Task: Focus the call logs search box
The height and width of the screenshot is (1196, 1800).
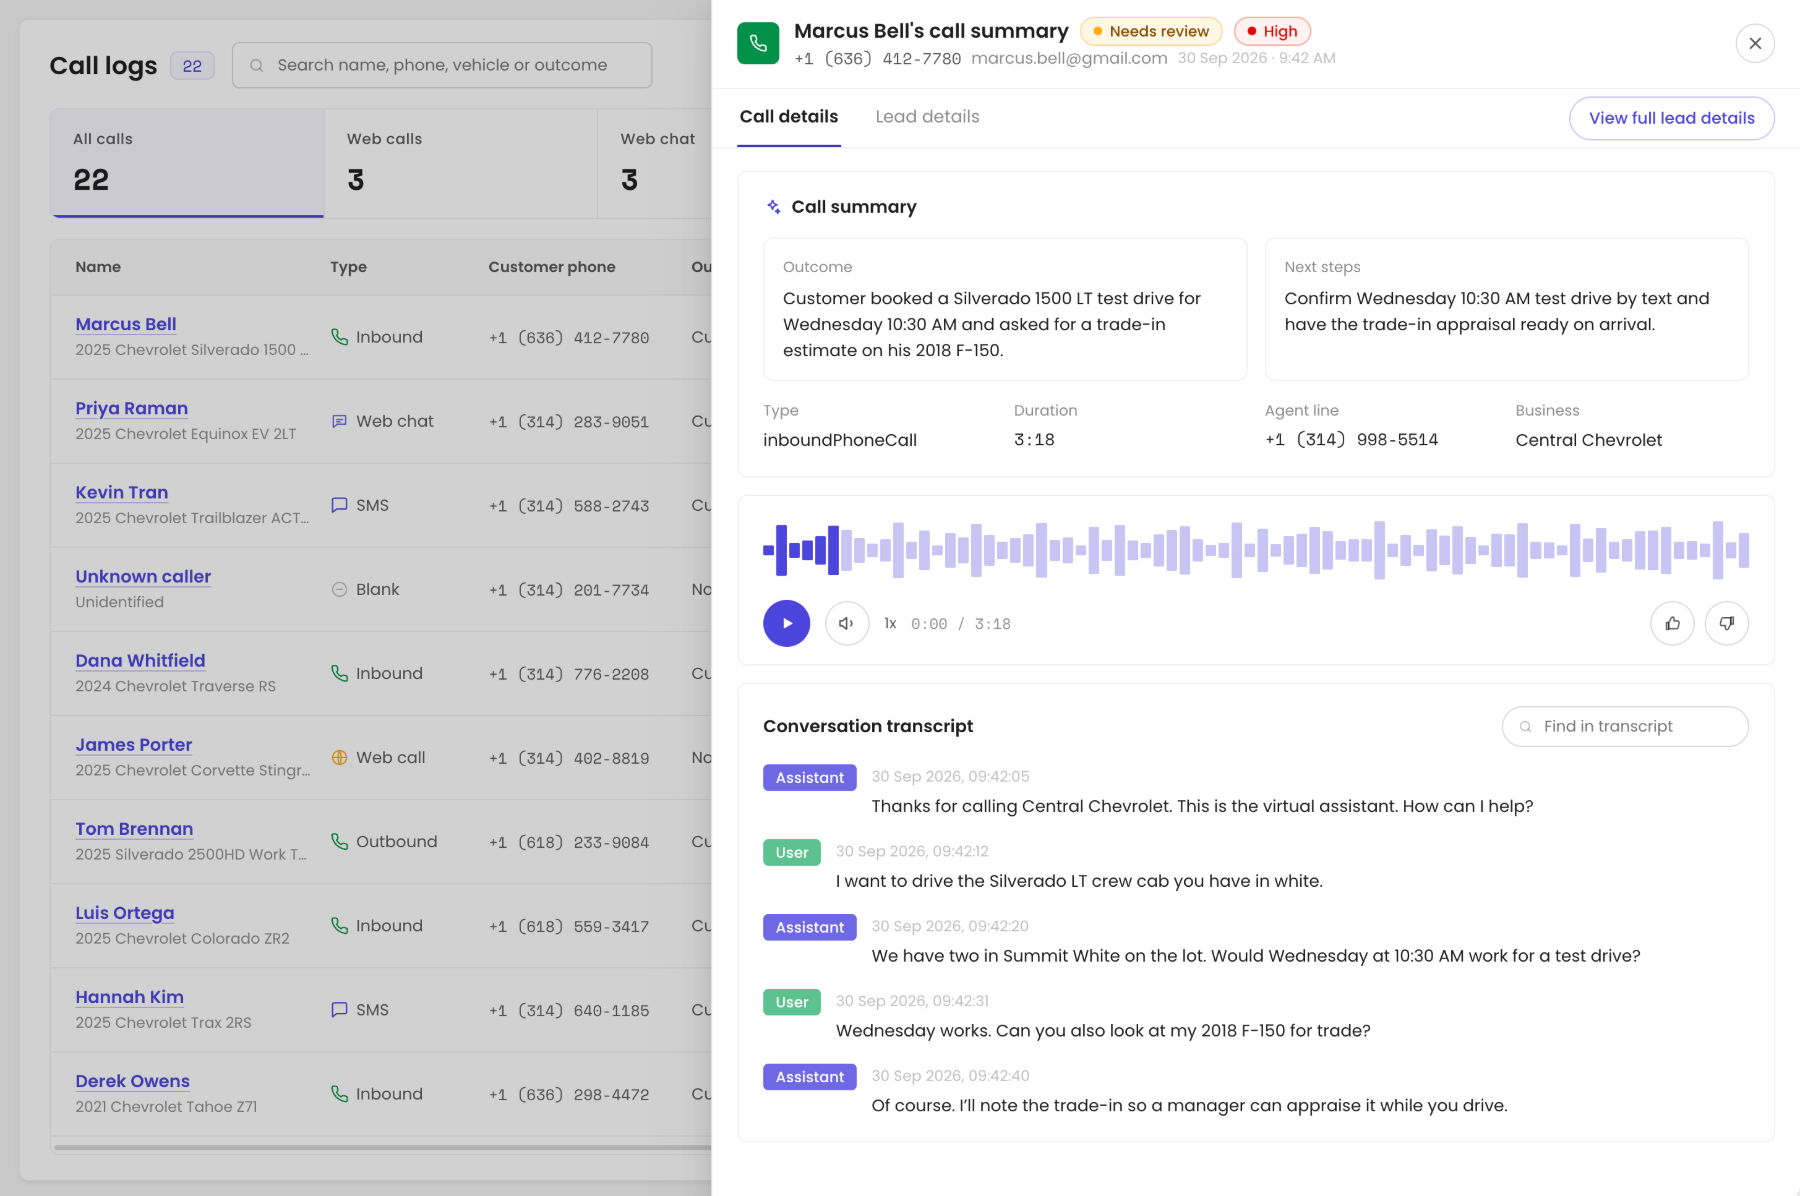Action: pos(442,65)
